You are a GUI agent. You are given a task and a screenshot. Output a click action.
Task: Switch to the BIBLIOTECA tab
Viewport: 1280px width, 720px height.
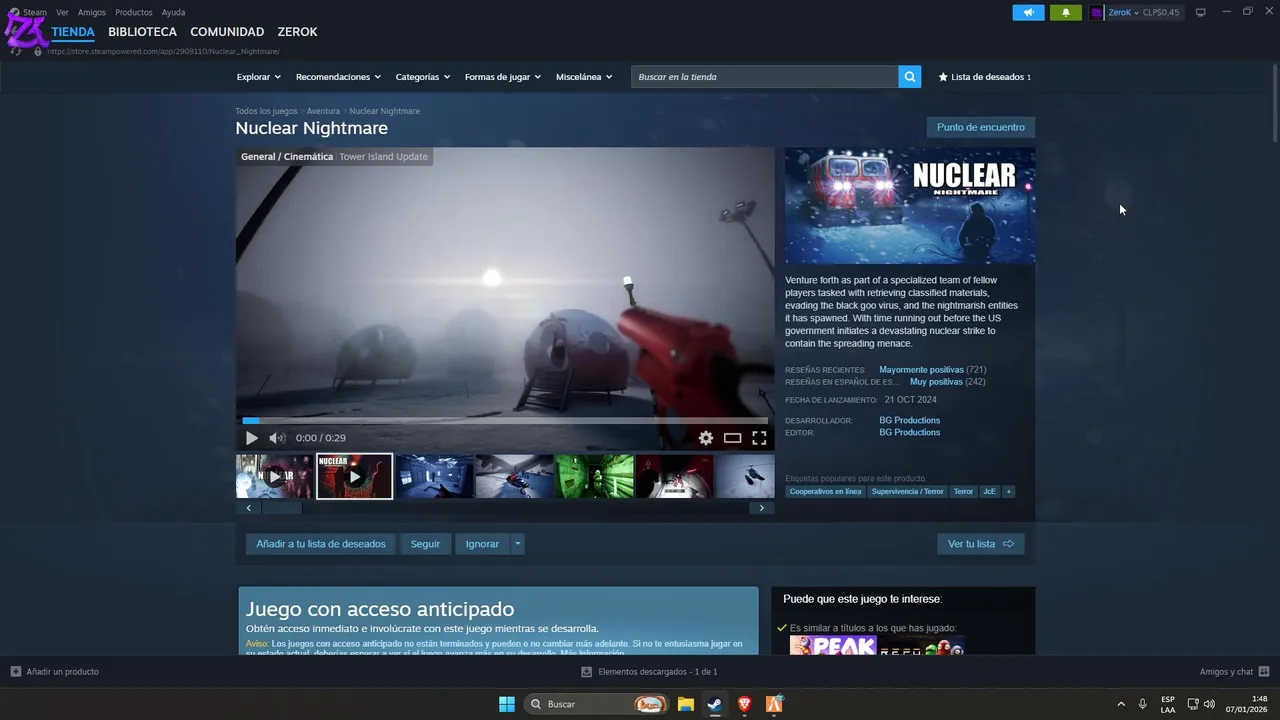(142, 32)
